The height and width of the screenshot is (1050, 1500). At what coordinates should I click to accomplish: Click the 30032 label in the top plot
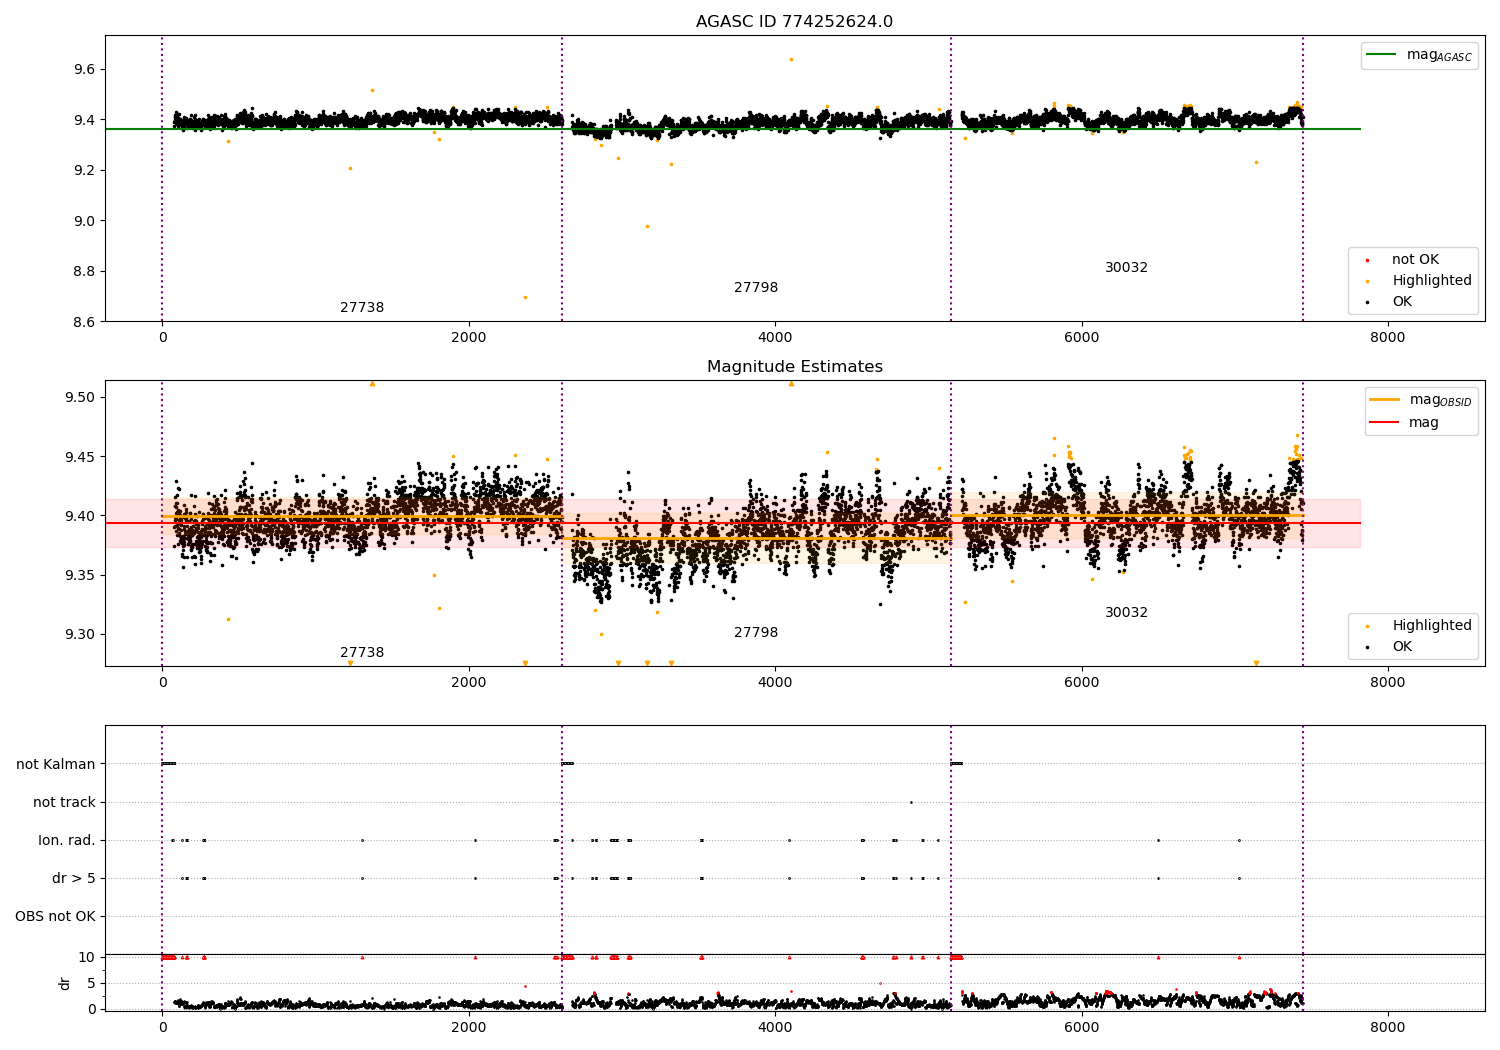click(x=1126, y=268)
